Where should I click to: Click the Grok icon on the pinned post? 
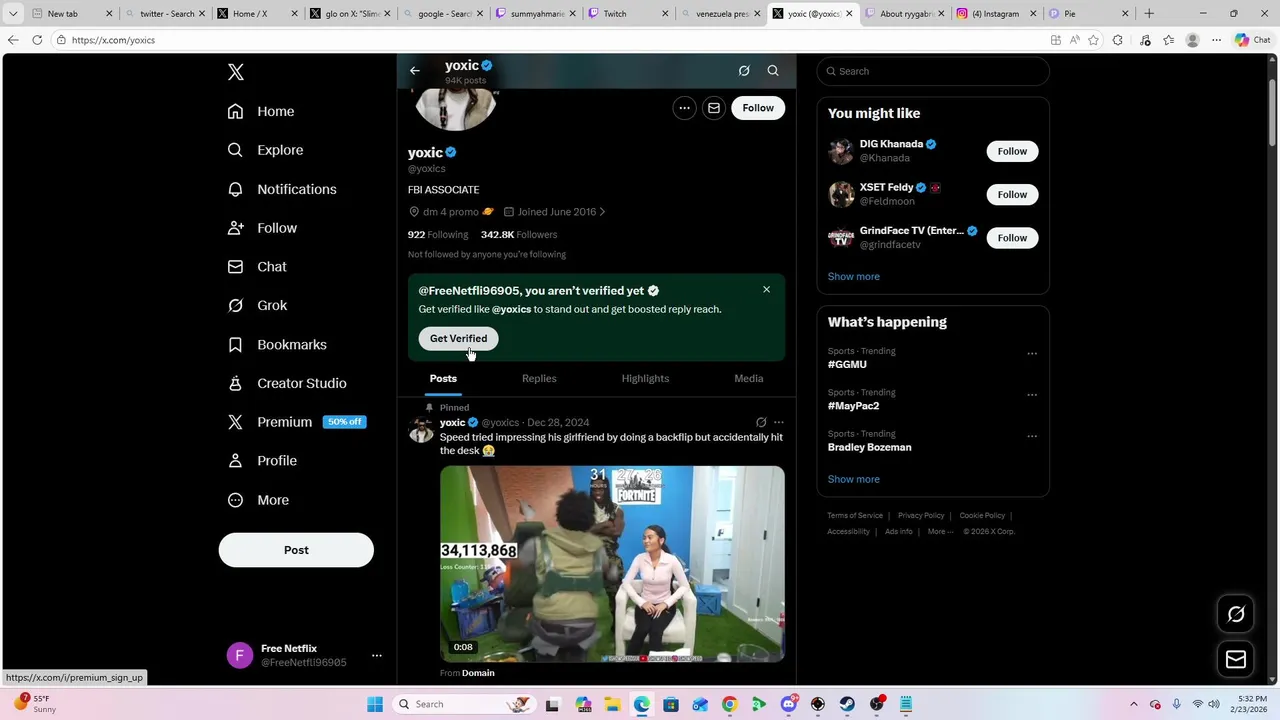[761, 423]
